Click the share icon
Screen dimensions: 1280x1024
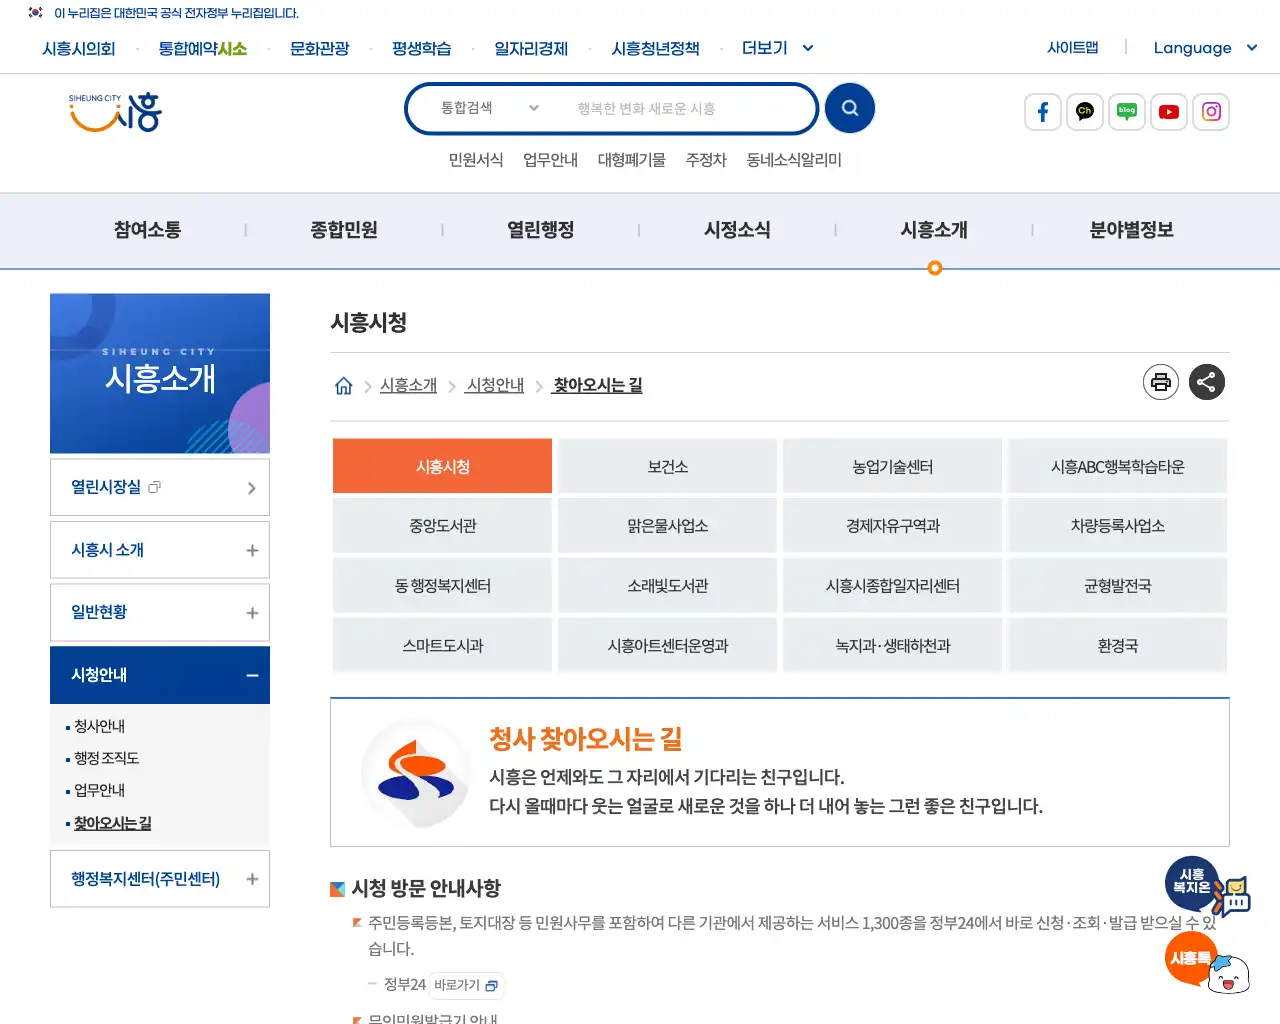pos(1207,382)
